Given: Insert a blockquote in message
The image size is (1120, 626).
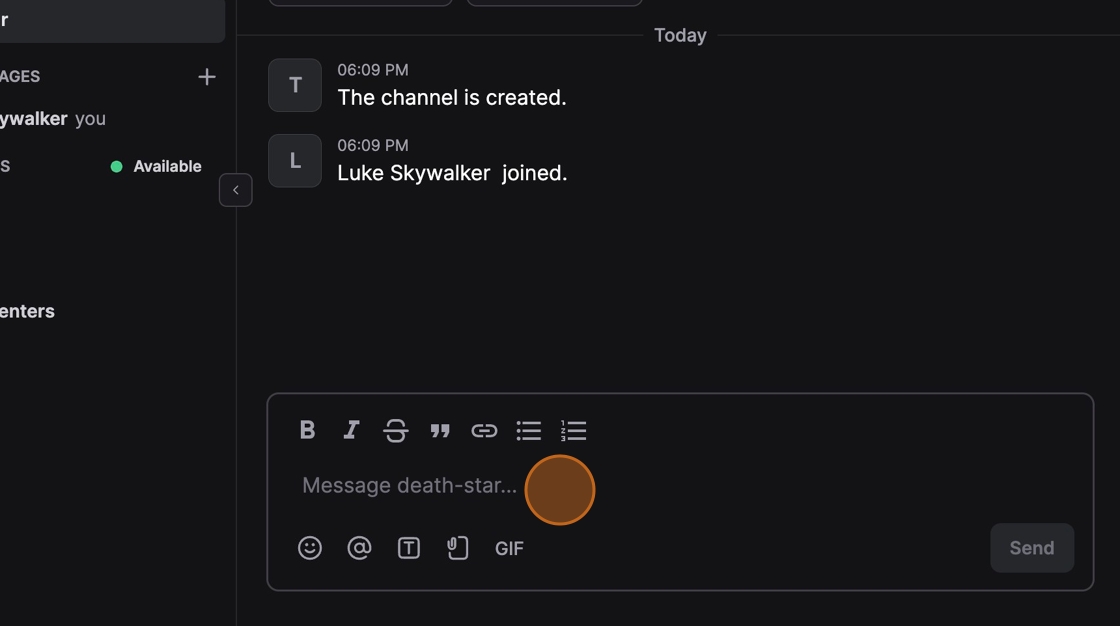Looking at the screenshot, I should click(x=440, y=430).
